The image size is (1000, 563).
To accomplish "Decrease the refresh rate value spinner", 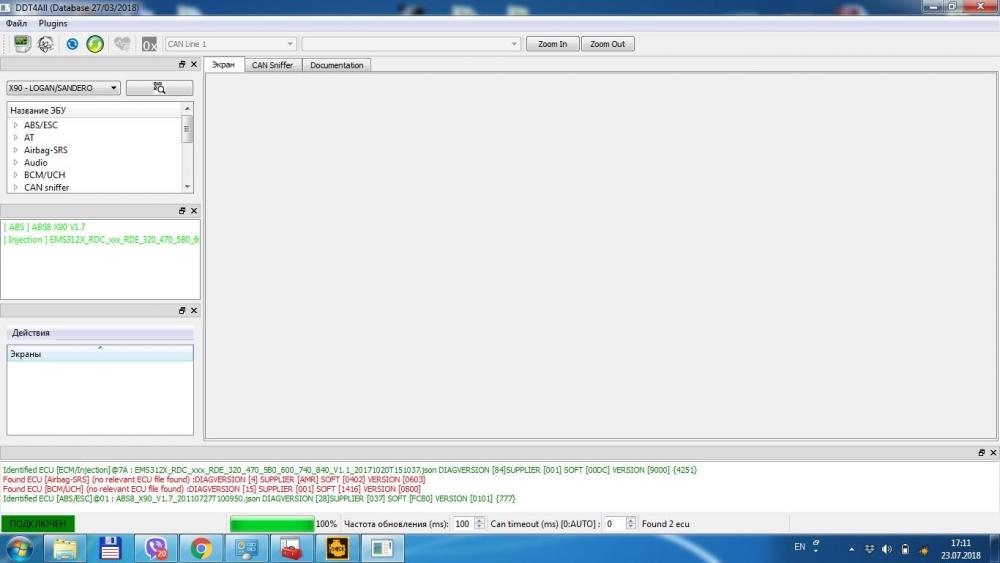I will tap(480, 528).
